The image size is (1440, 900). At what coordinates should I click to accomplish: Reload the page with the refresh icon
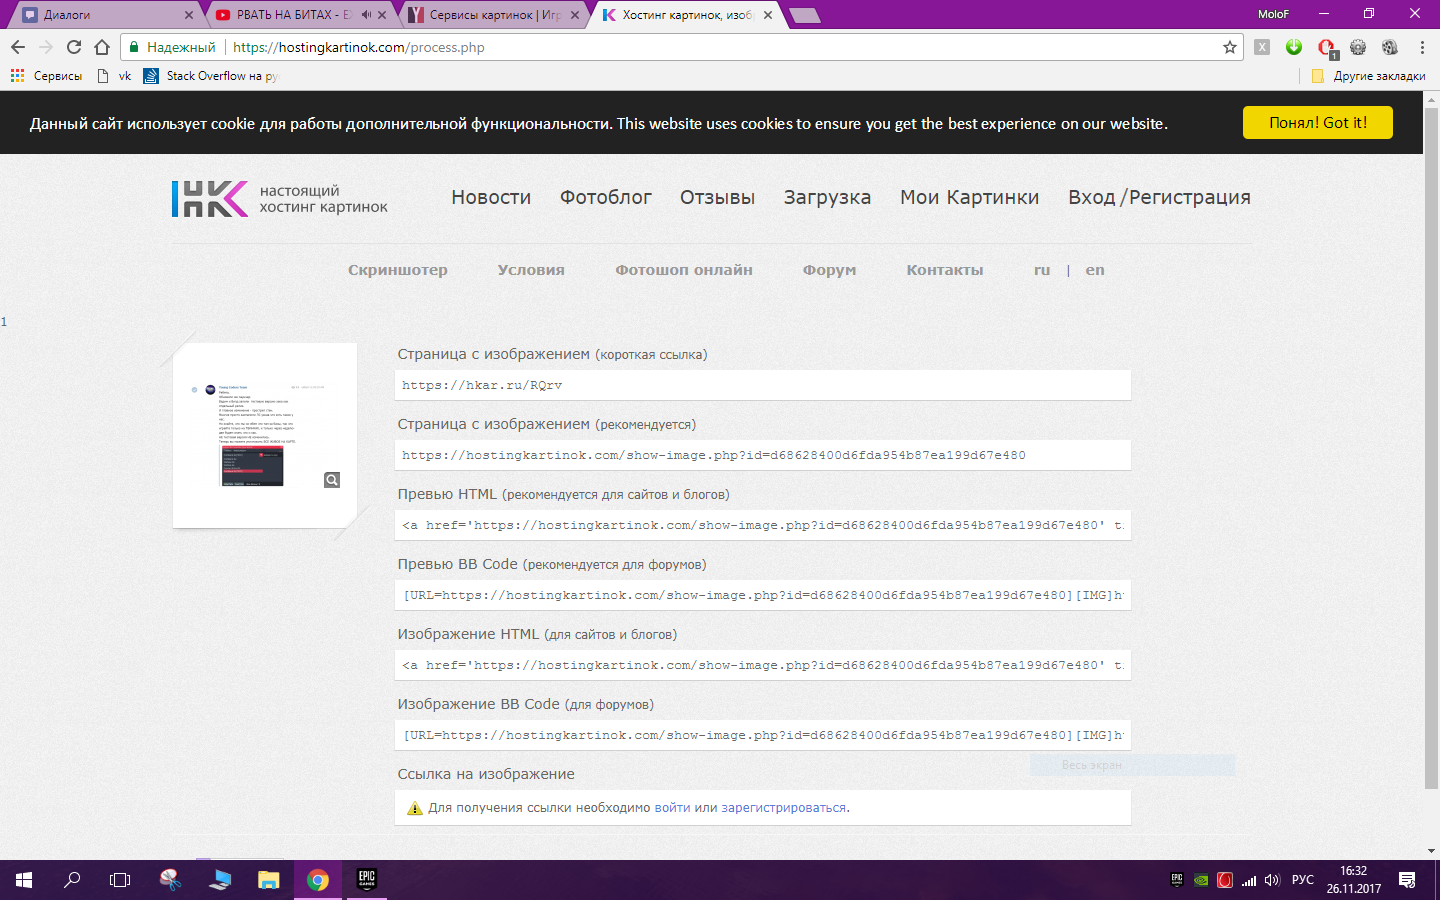(72, 46)
